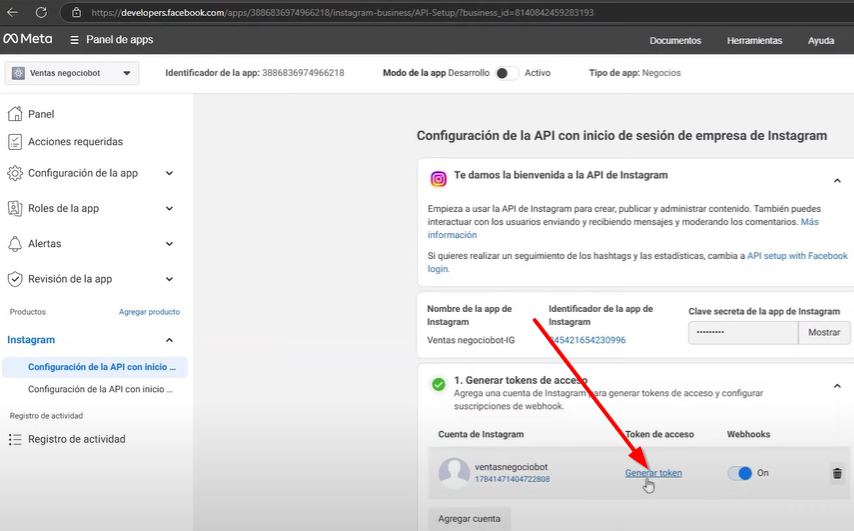Open API setup with Facebook login link

797,255
